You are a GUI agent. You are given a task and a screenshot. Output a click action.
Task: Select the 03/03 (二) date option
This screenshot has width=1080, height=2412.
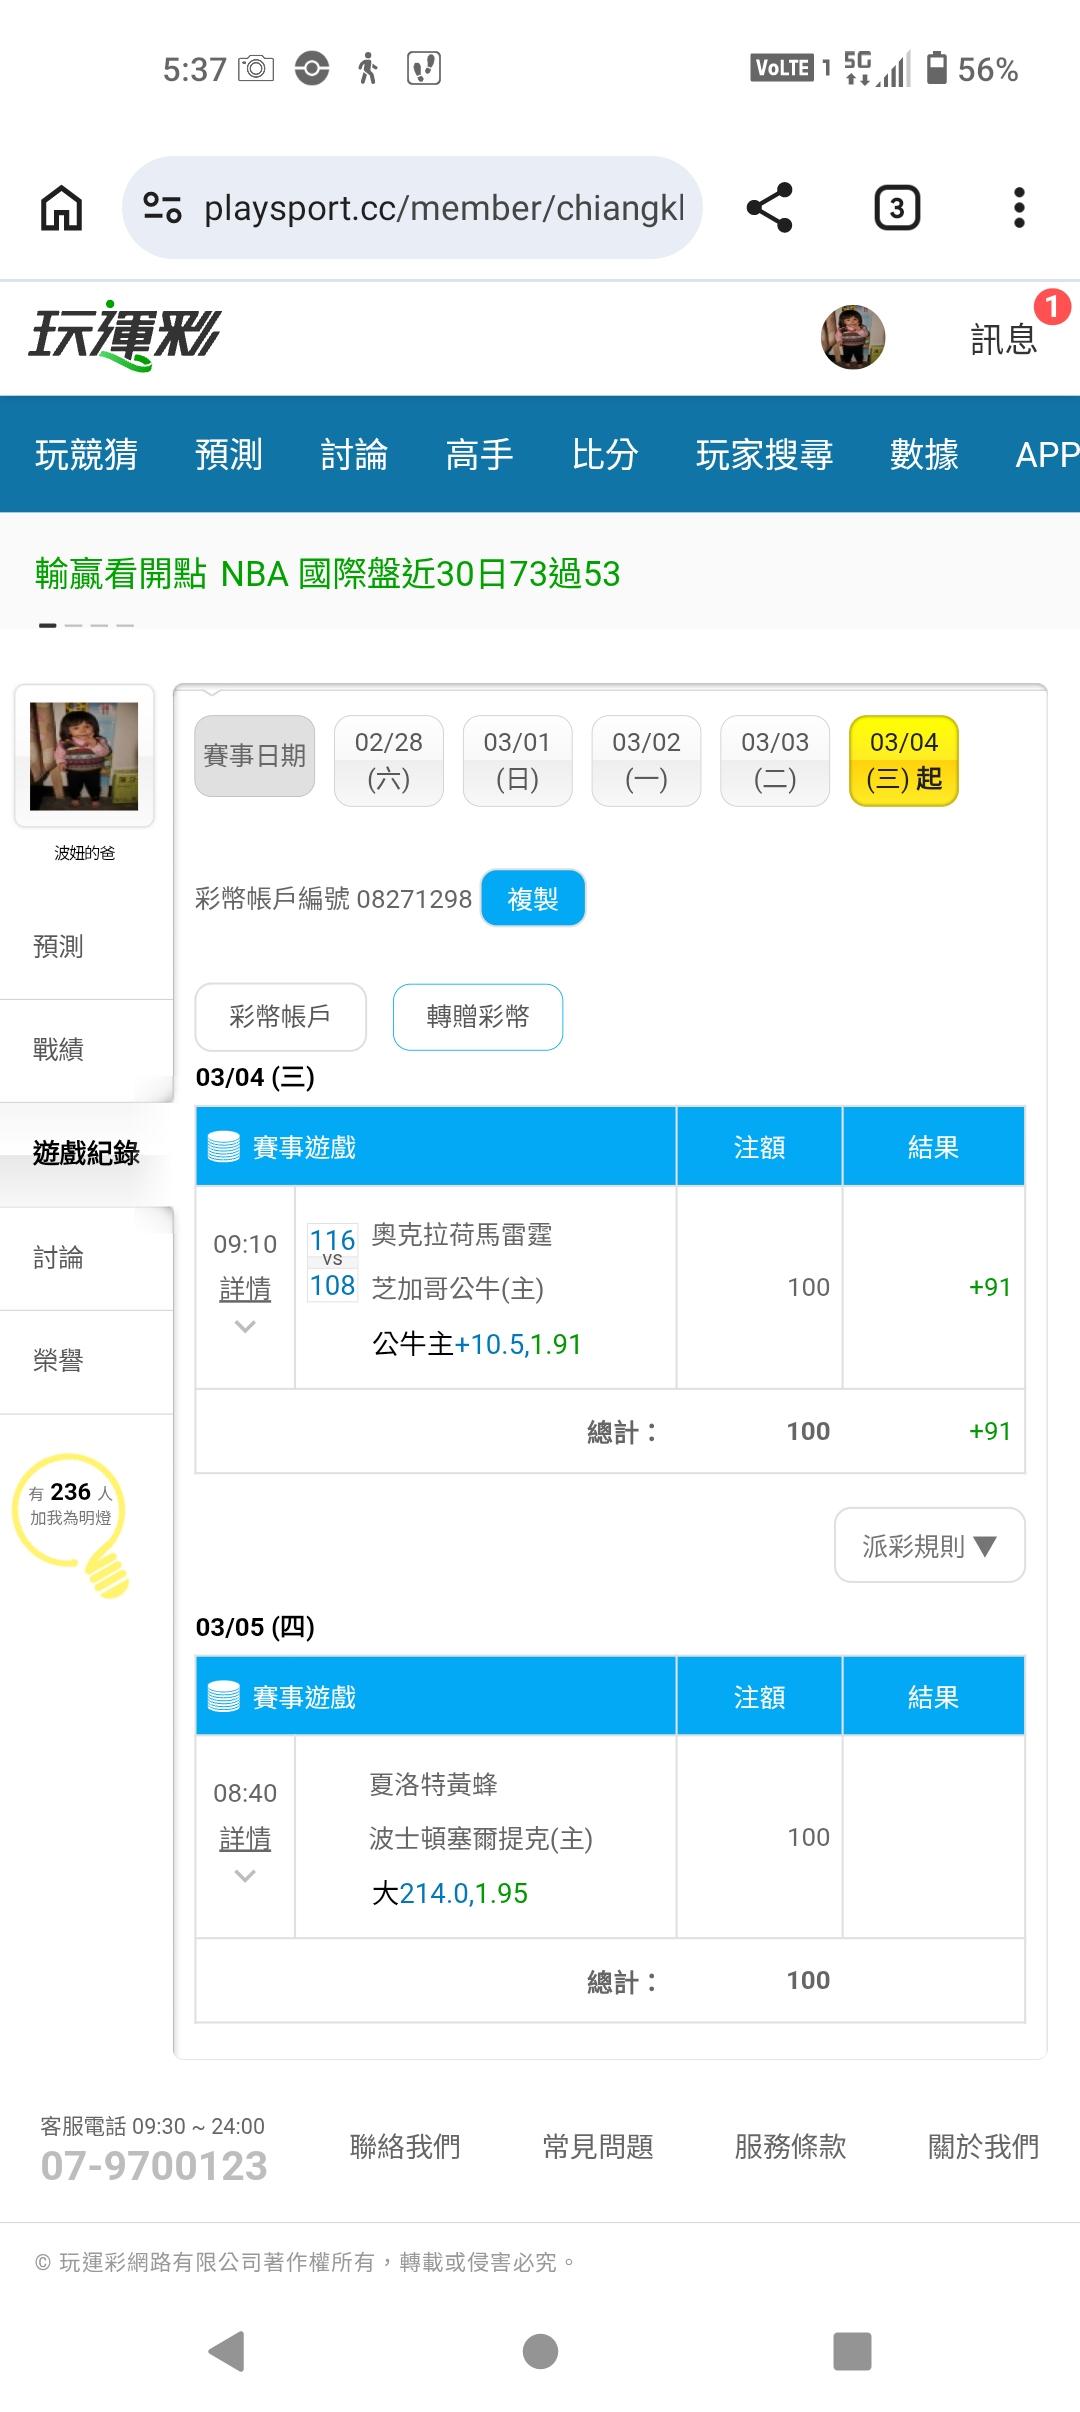pos(775,760)
